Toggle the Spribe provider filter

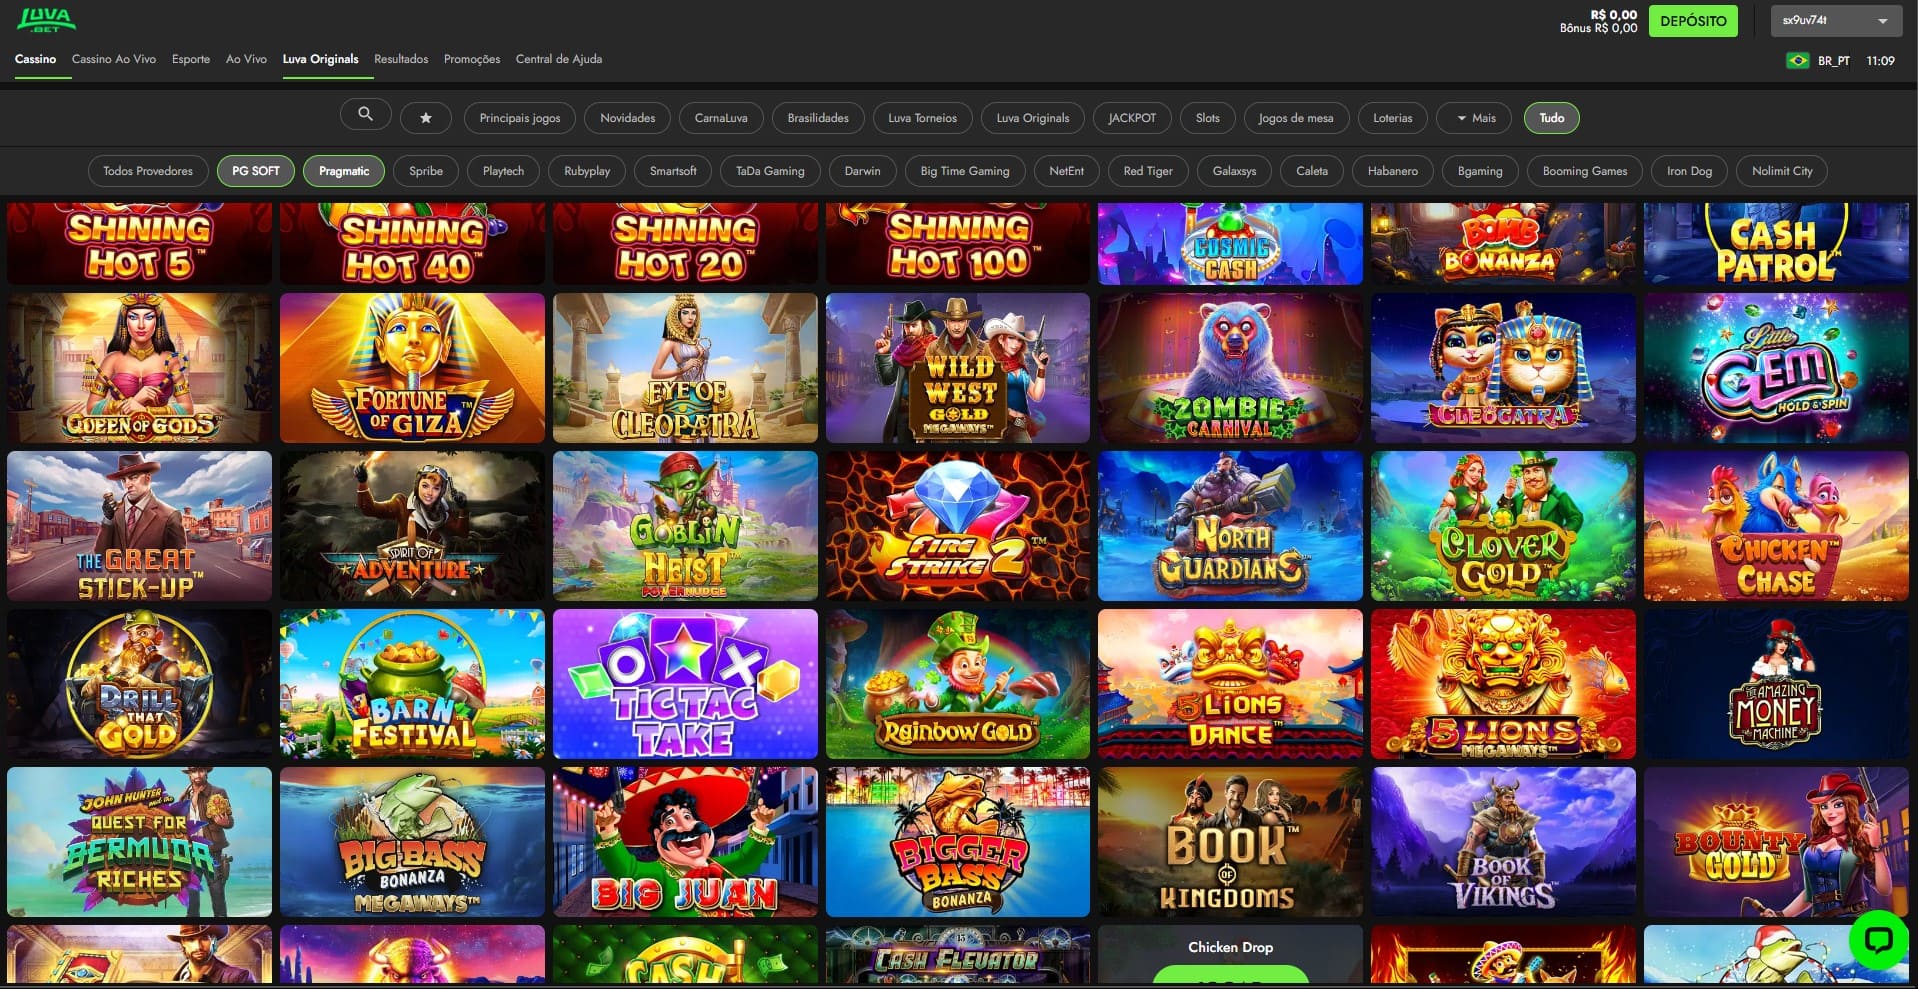[426, 171]
